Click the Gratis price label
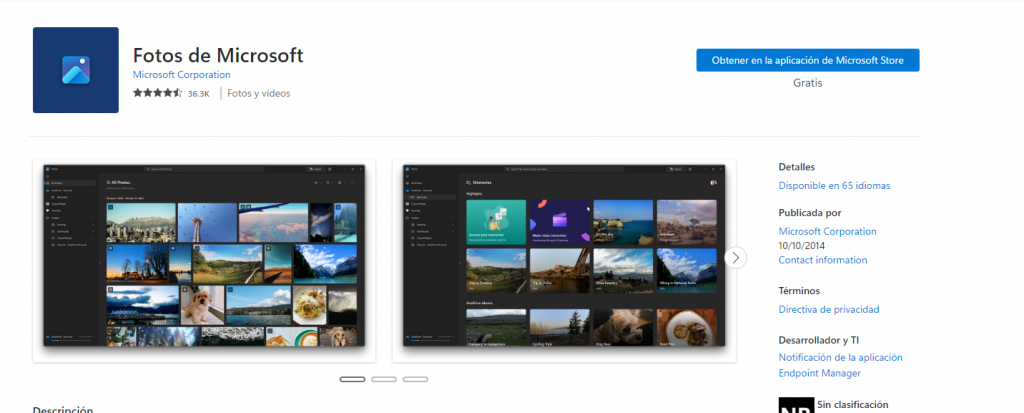The width and height of the screenshot is (1024, 413). (808, 83)
